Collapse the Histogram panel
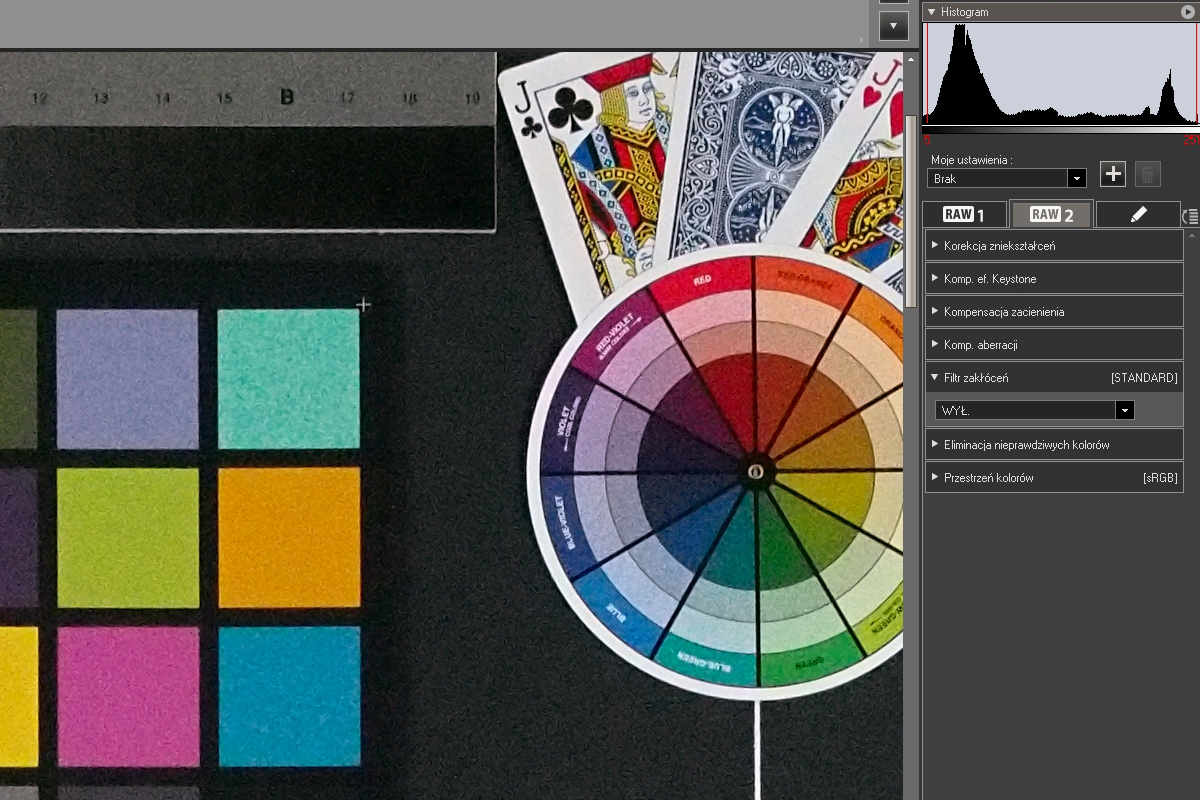The width and height of the screenshot is (1200, 800). coord(932,12)
